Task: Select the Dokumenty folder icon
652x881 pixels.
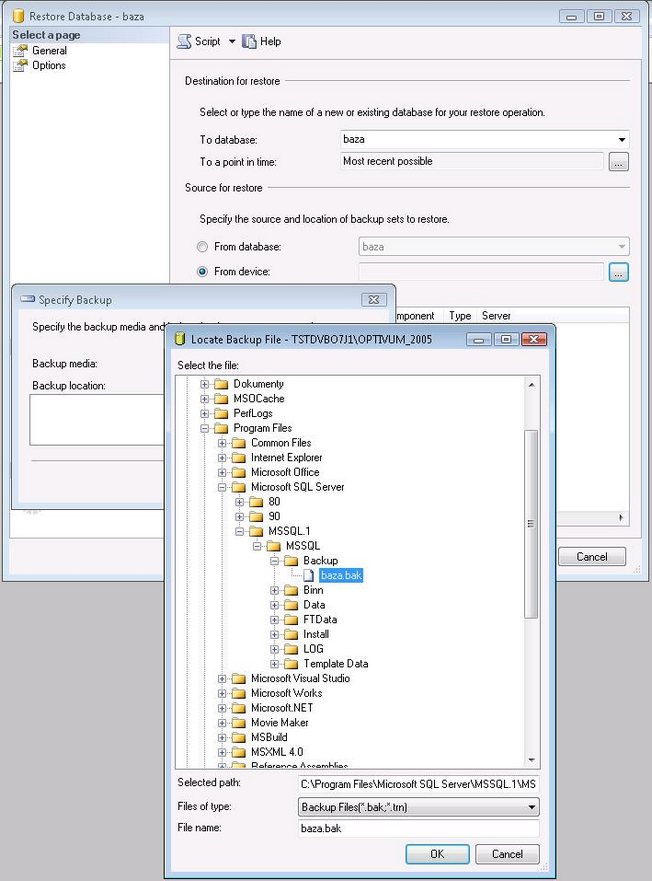Action: (x=221, y=384)
